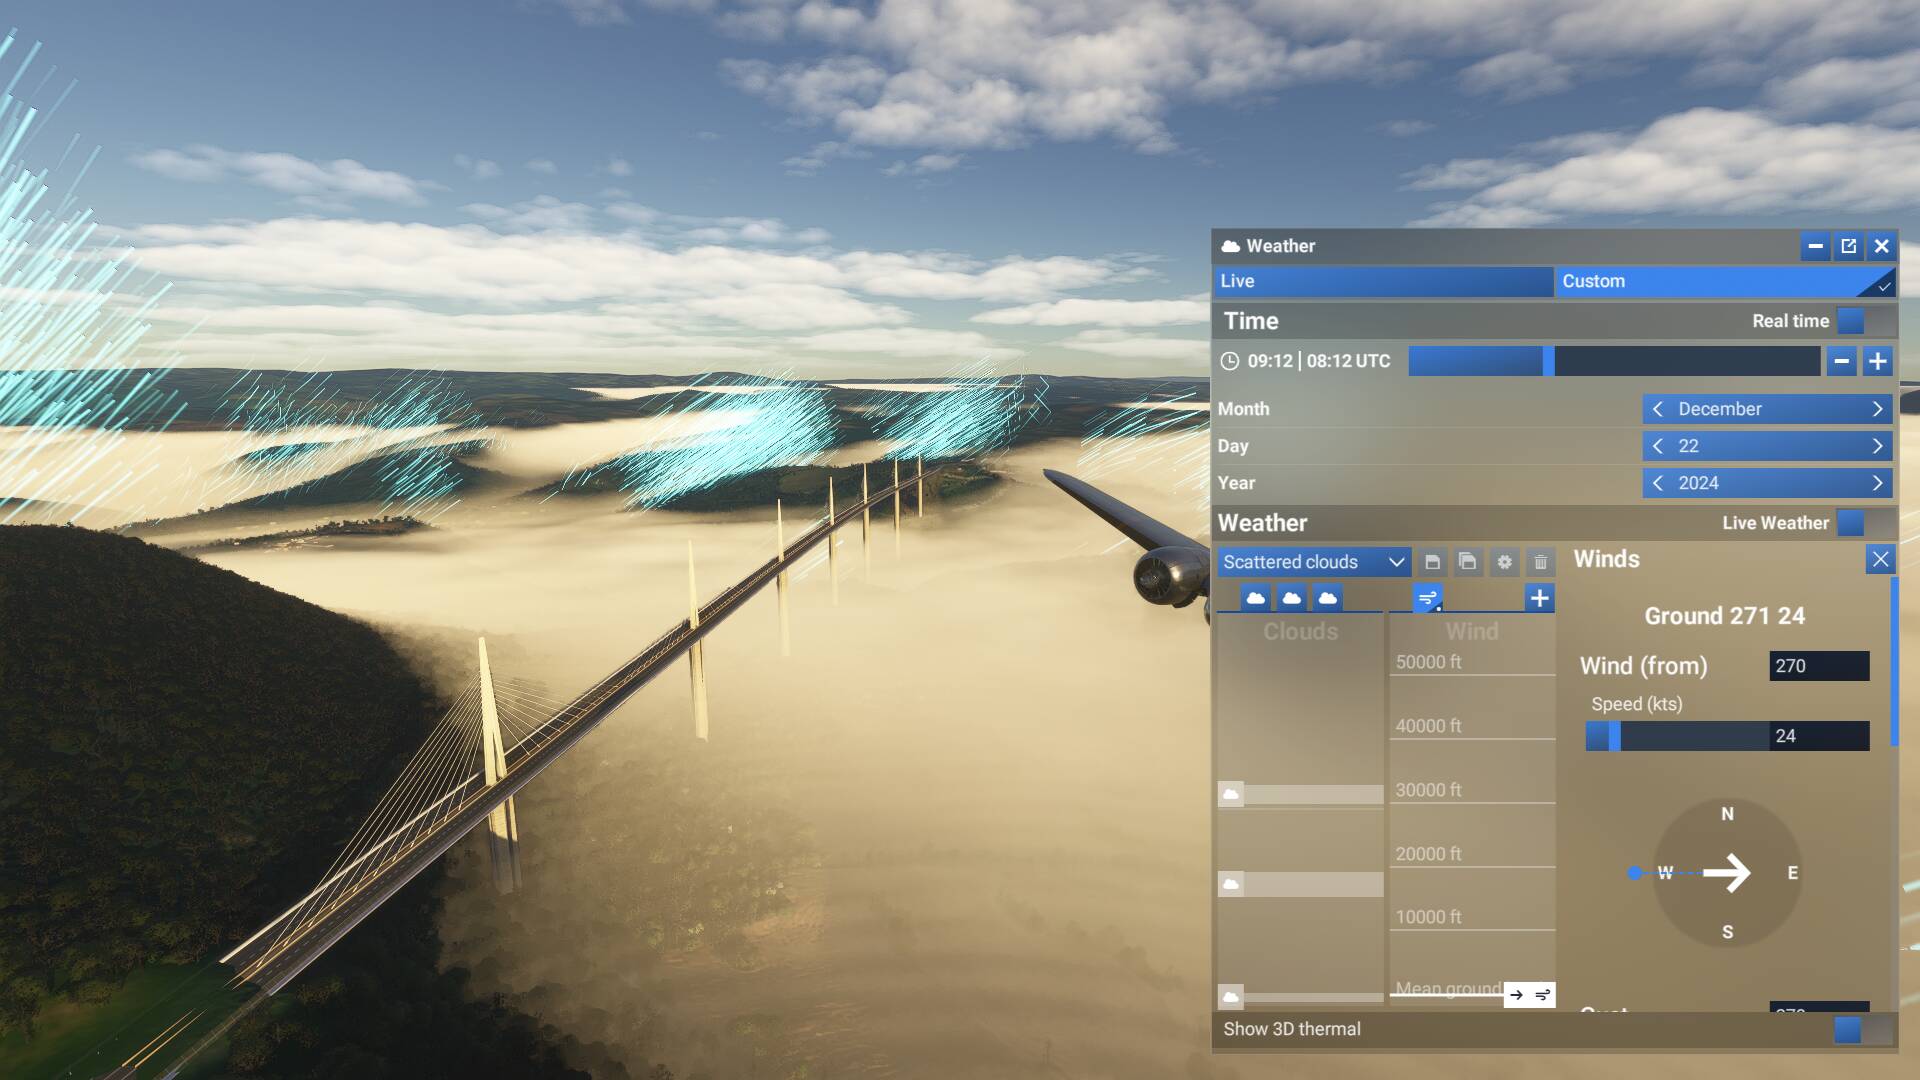Click the wind Speed (kts) slider
The width and height of the screenshot is (1920, 1080).
point(1677,736)
